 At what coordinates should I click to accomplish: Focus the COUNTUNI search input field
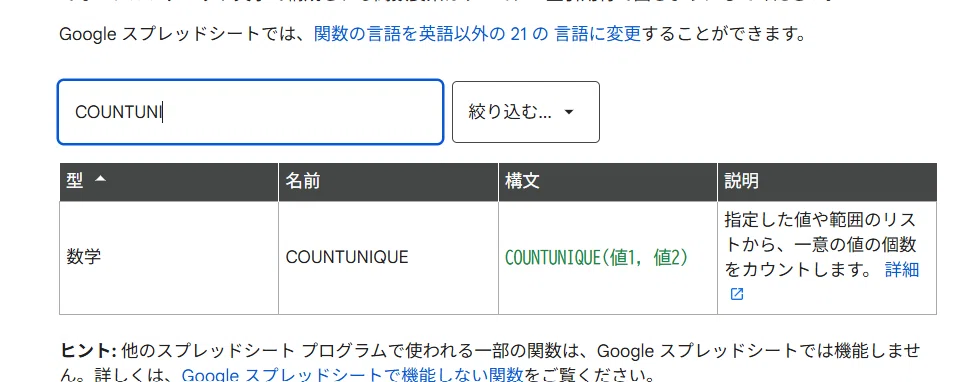tap(250, 112)
